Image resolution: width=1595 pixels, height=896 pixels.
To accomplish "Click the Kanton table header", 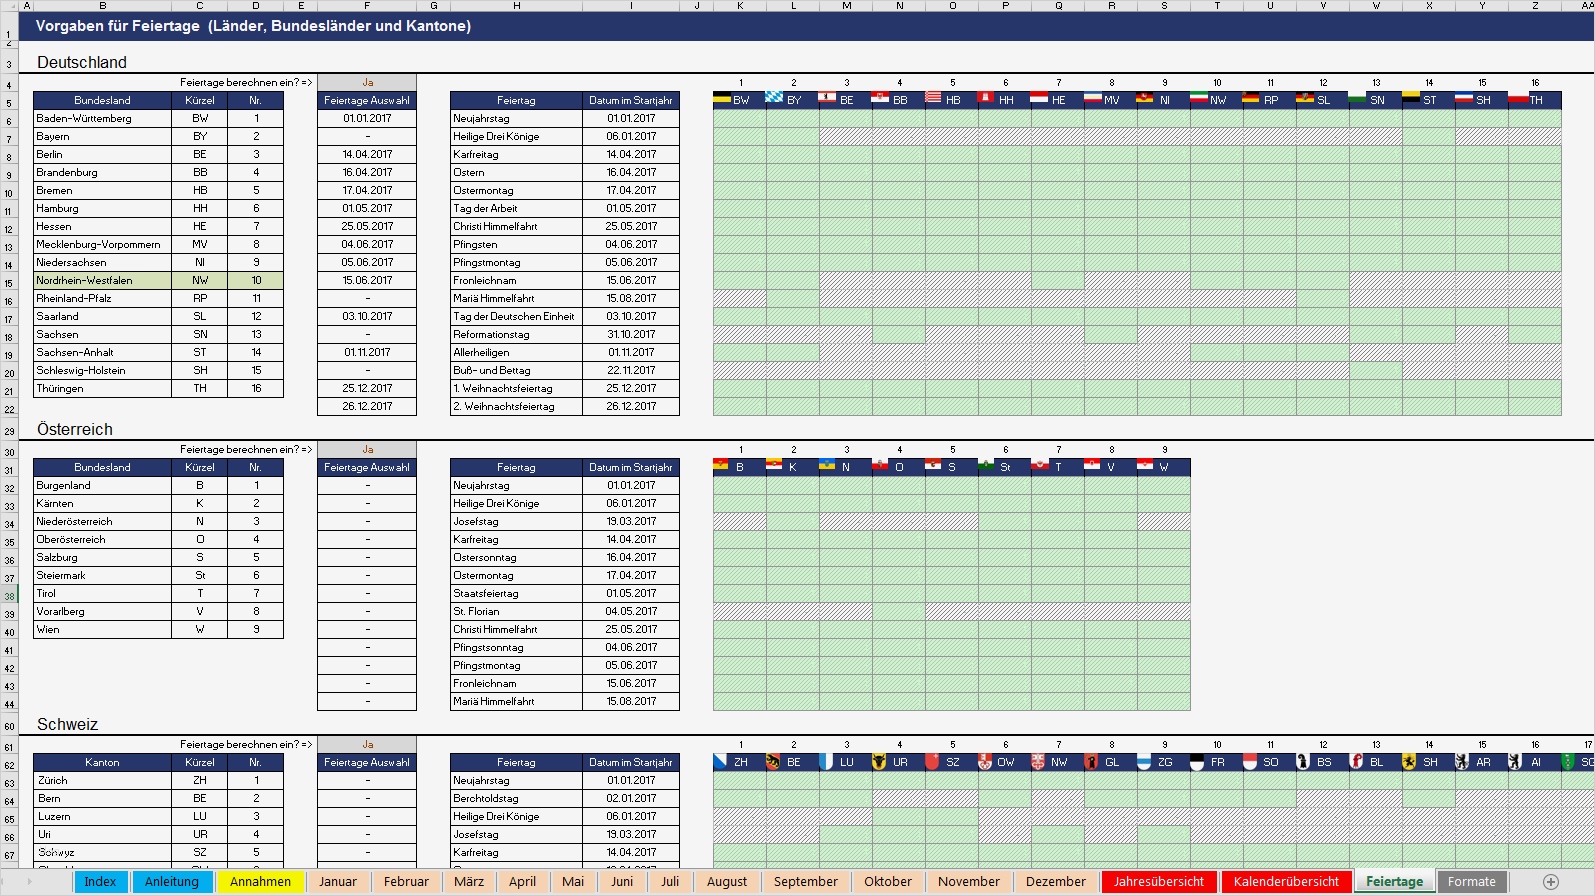I will [x=102, y=762].
